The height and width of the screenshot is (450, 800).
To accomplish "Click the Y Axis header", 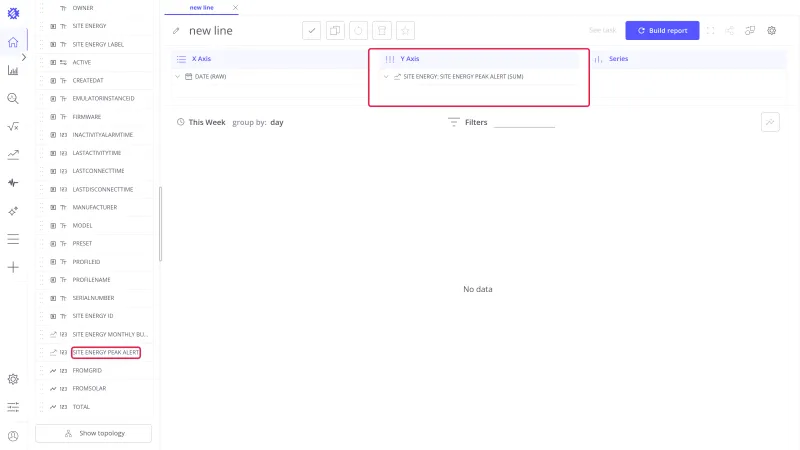I will pos(410,59).
